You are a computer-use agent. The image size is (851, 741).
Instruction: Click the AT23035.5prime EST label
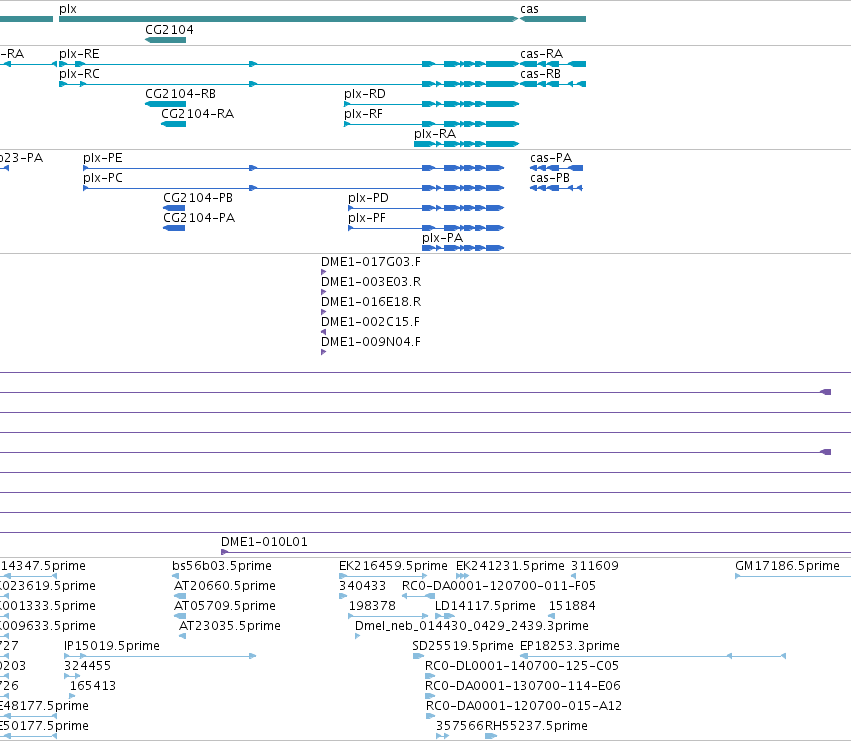[x=230, y=626]
